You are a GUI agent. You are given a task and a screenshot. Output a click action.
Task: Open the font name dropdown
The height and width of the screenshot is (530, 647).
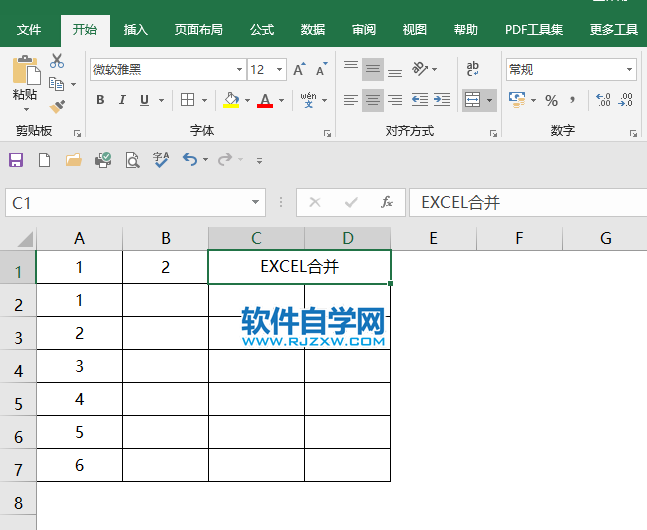coord(239,69)
